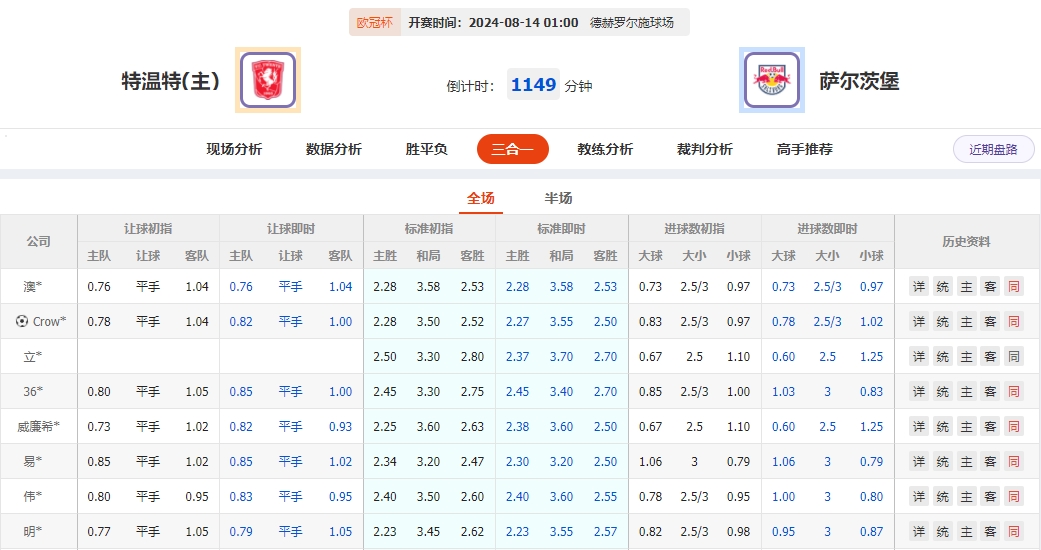The width and height of the screenshot is (1041, 550).
Task: Click the 近期盘路 button
Action: pyautogui.click(x=993, y=149)
